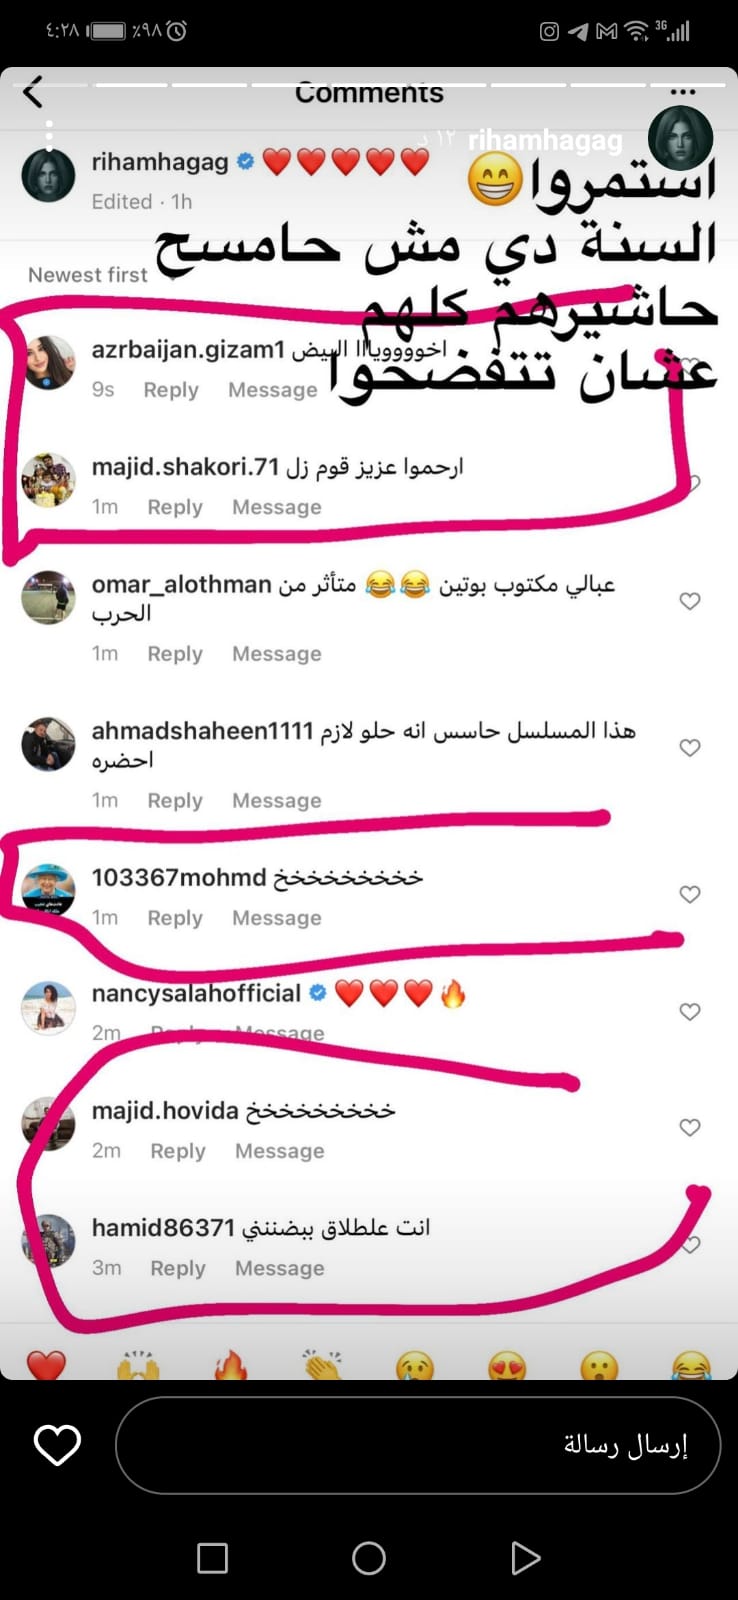Like 103367mohmd's comment with the heart

[x=690, y=894]
